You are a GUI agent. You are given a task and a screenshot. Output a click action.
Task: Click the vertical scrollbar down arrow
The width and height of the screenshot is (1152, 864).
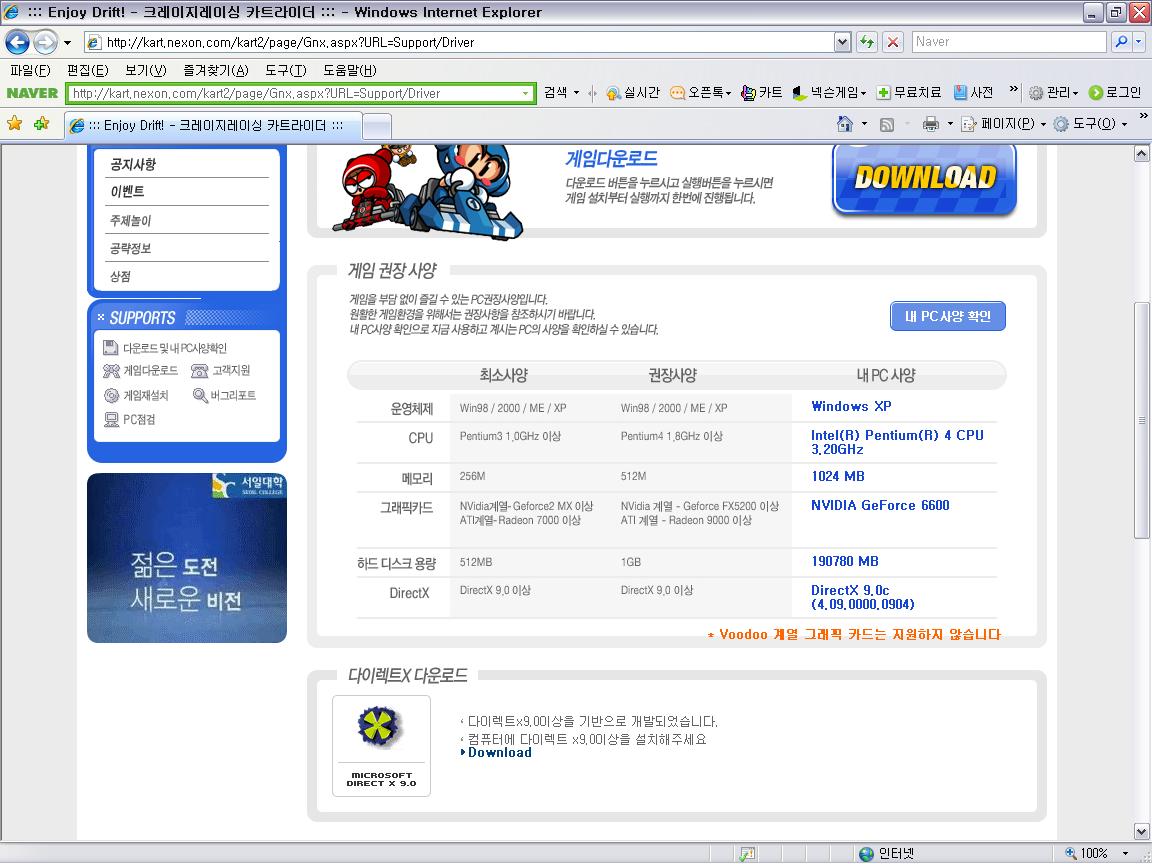1141,832
